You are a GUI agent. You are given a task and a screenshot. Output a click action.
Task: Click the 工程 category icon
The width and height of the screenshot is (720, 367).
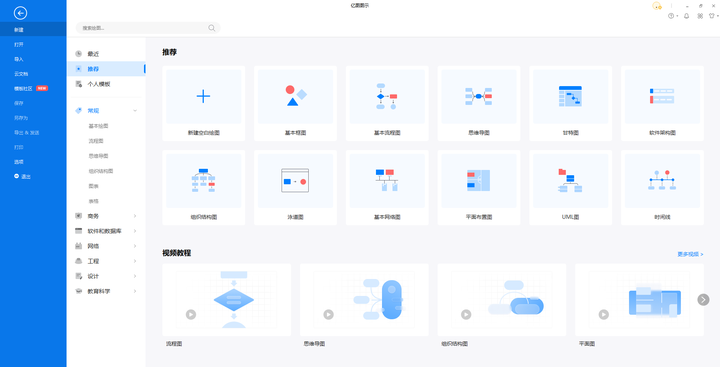point(79,261)
